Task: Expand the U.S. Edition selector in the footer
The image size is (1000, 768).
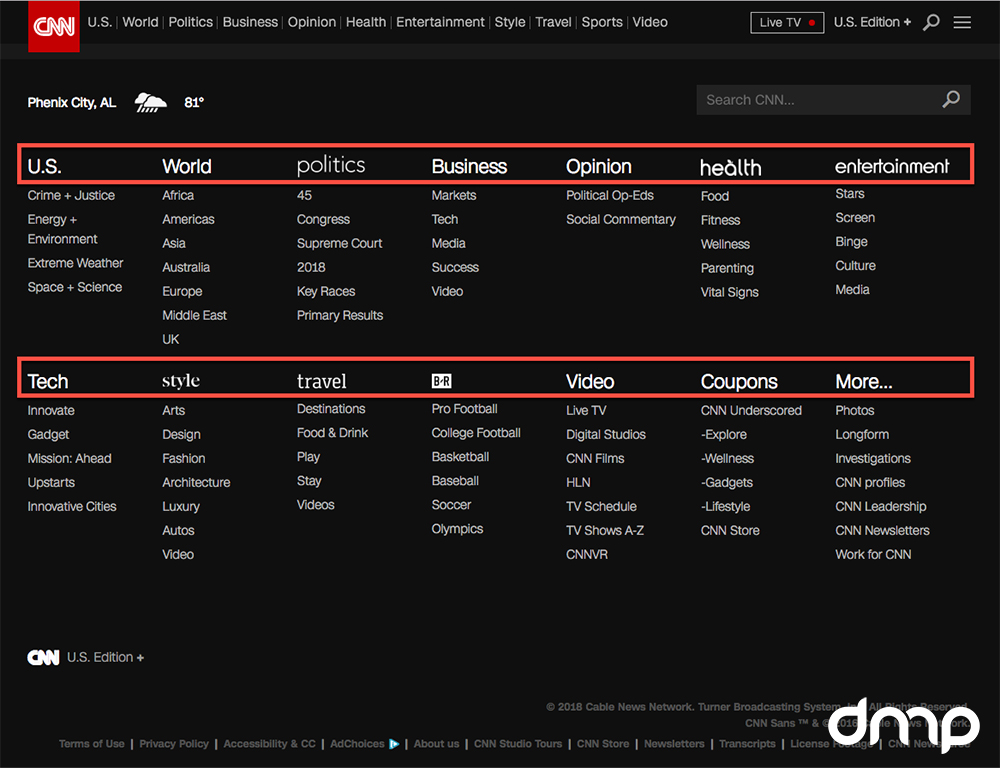Action: [x=105, y=657]
